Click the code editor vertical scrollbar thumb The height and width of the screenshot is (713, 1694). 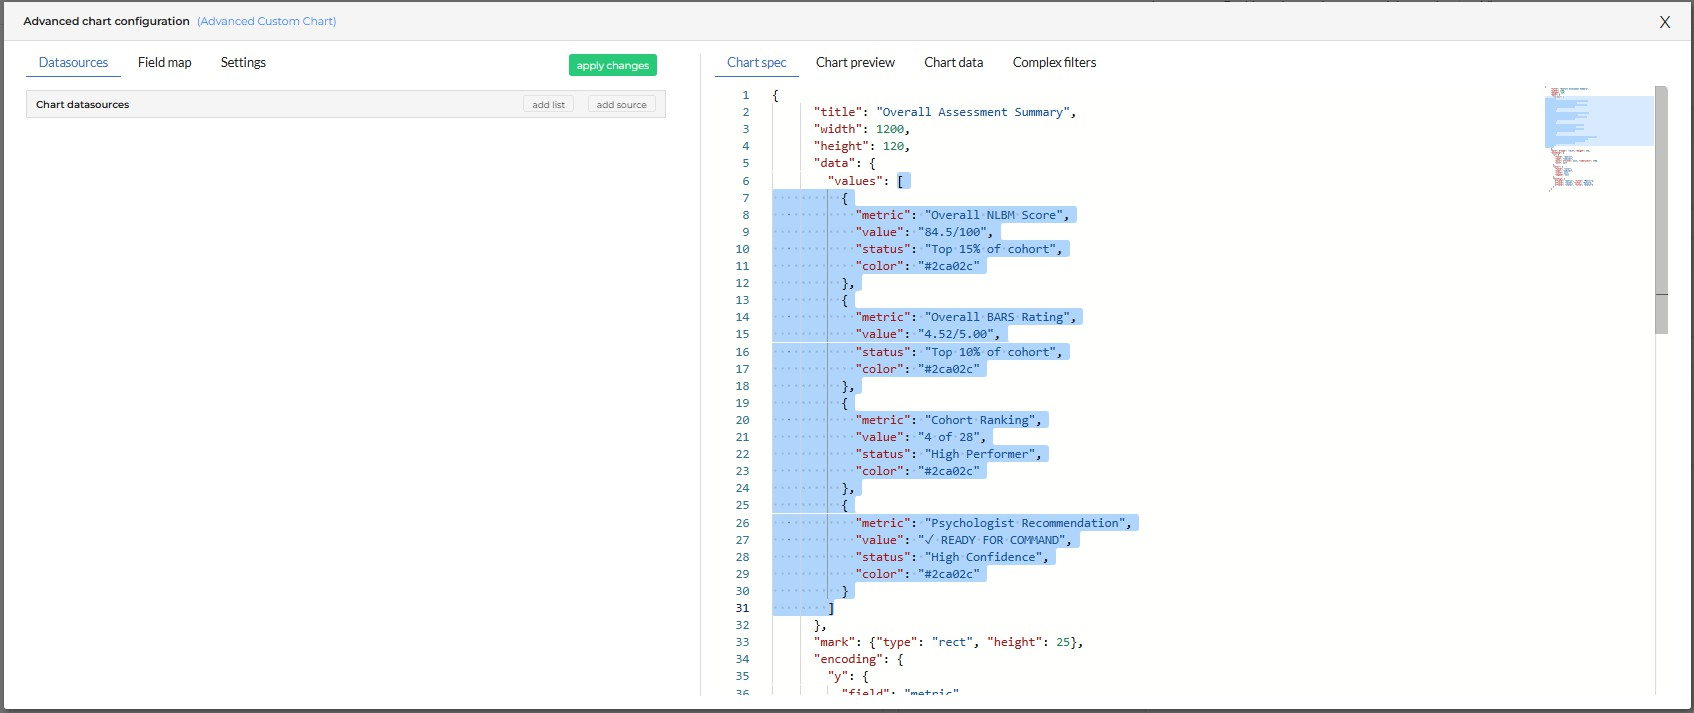coord(1661,210)
